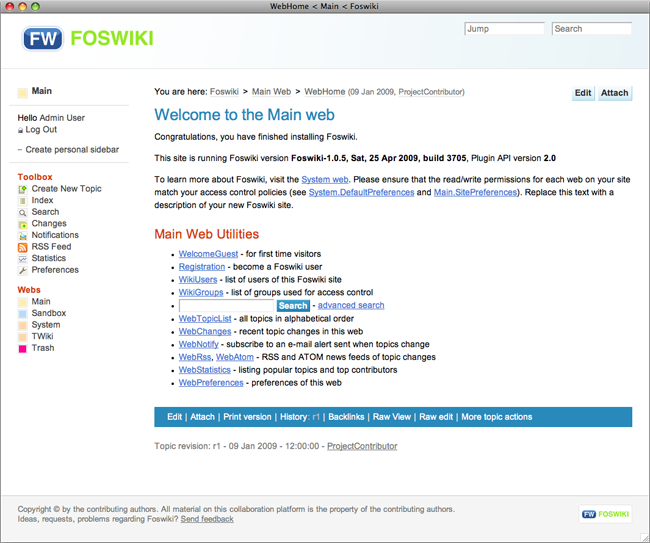This screenshot has width=650, height=543.
Task: Click the search text box in Utilities list
Action: 226,305
